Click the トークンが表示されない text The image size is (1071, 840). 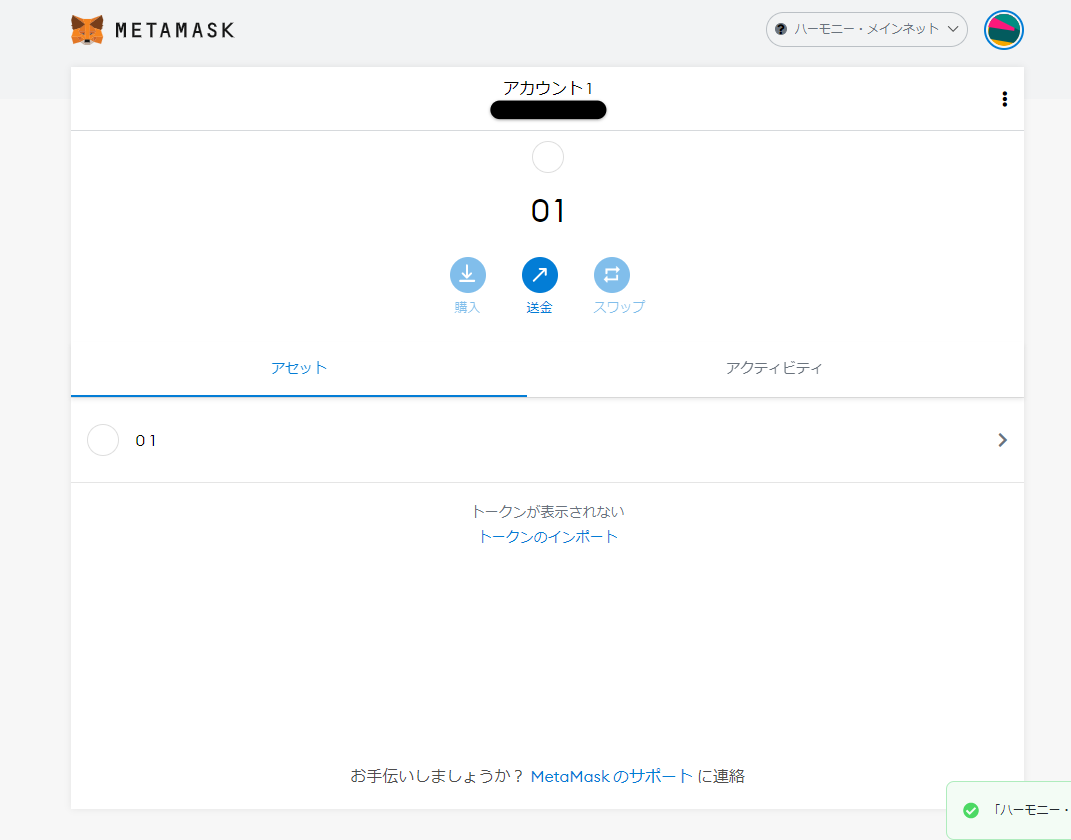coord(548,512)
